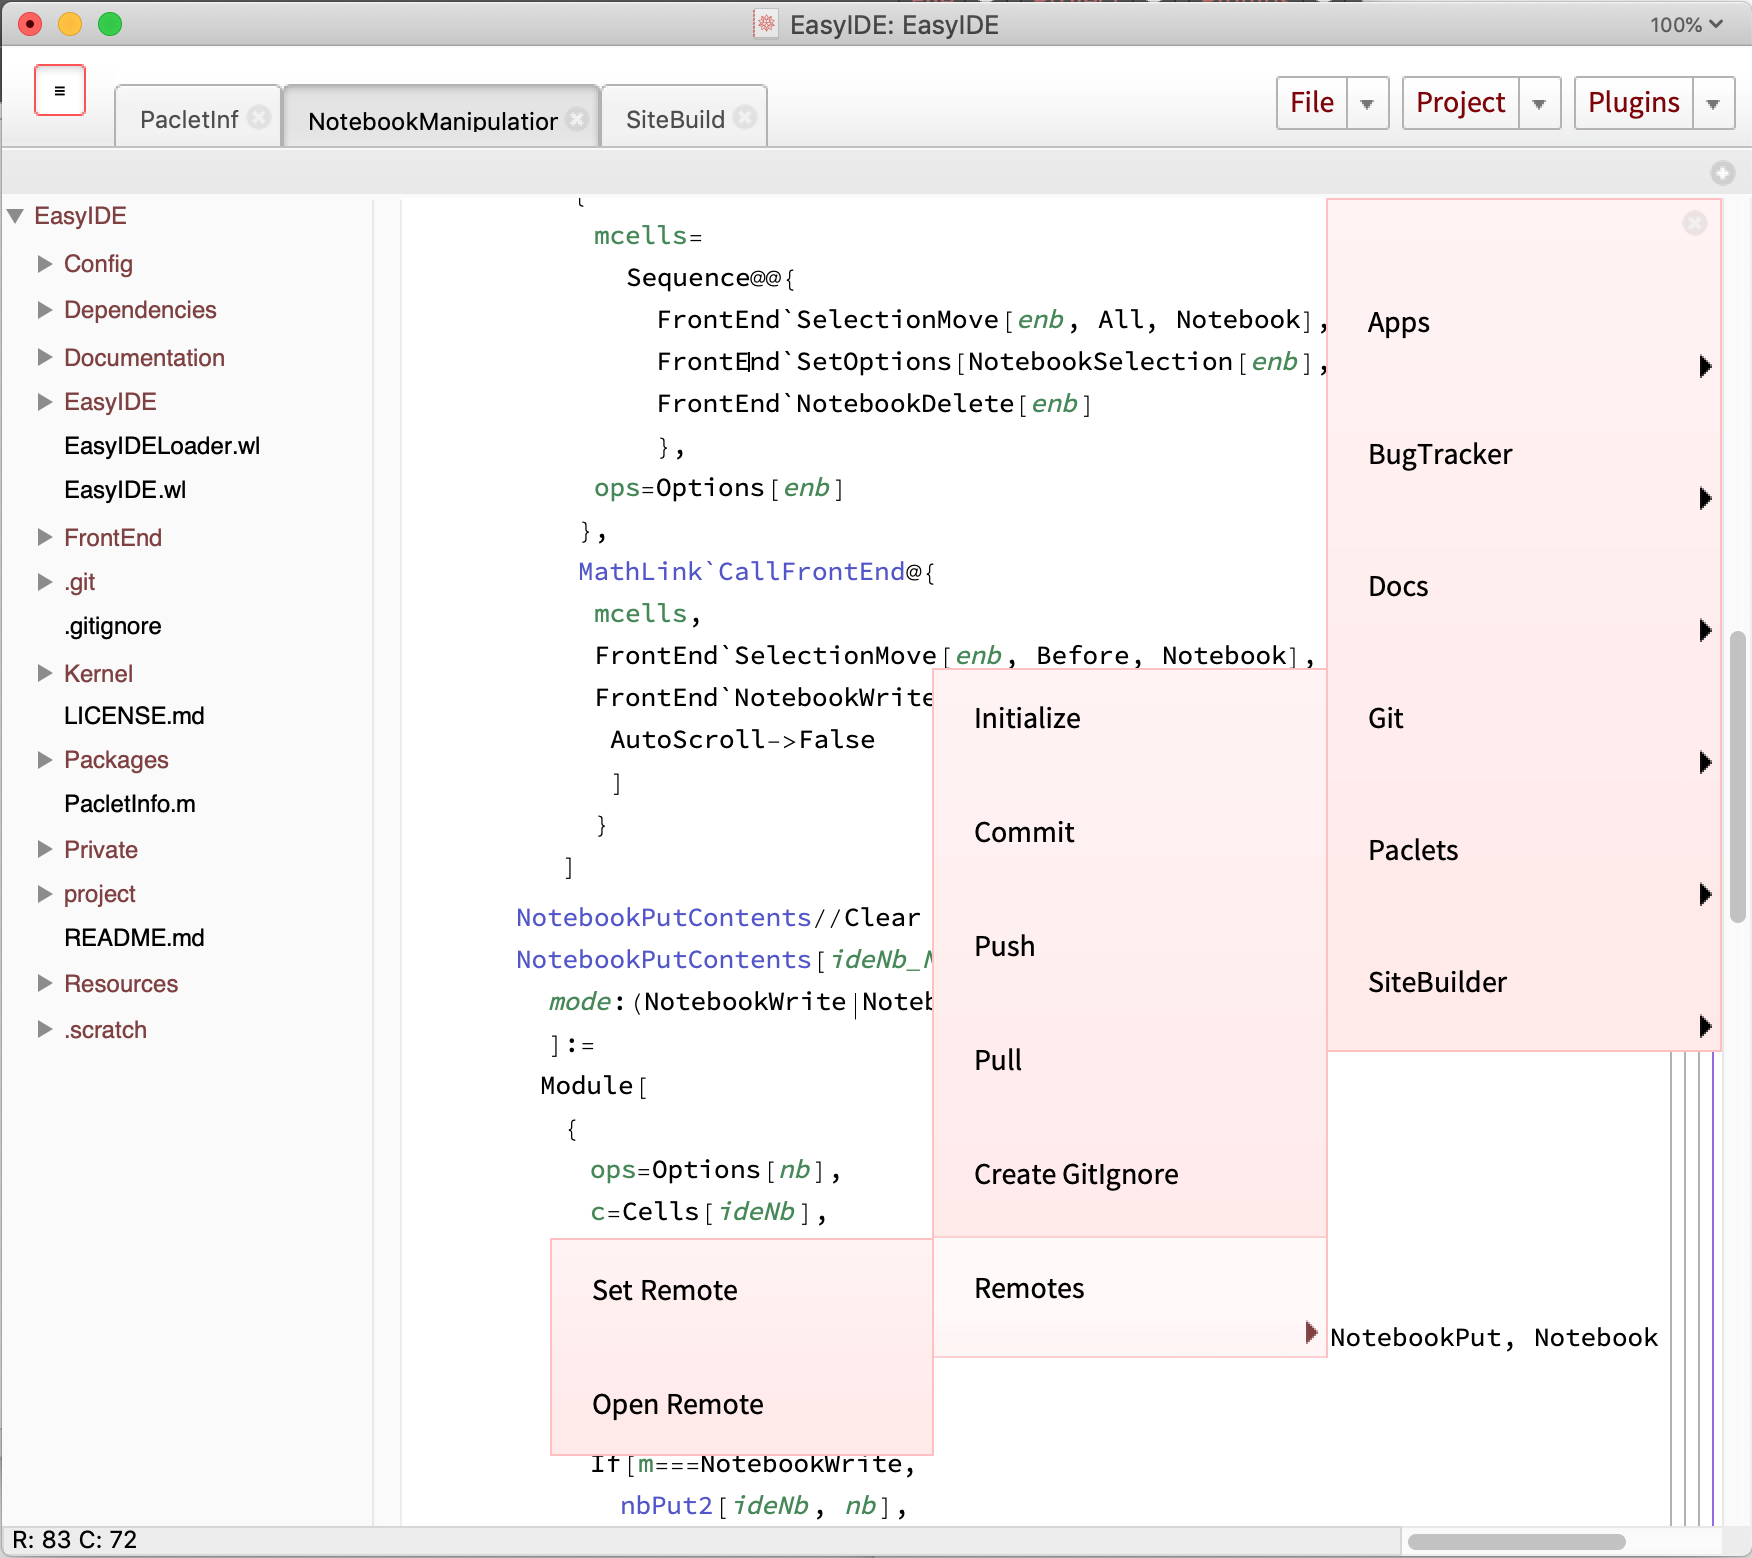Expand the Kernel folder
The image size is (1752, 1558).
[44, 673]
